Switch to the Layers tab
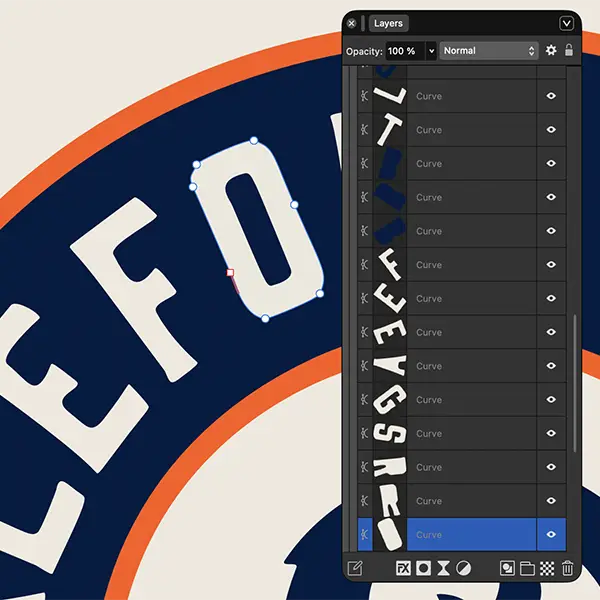600x600 pixels. click(388, 23)
